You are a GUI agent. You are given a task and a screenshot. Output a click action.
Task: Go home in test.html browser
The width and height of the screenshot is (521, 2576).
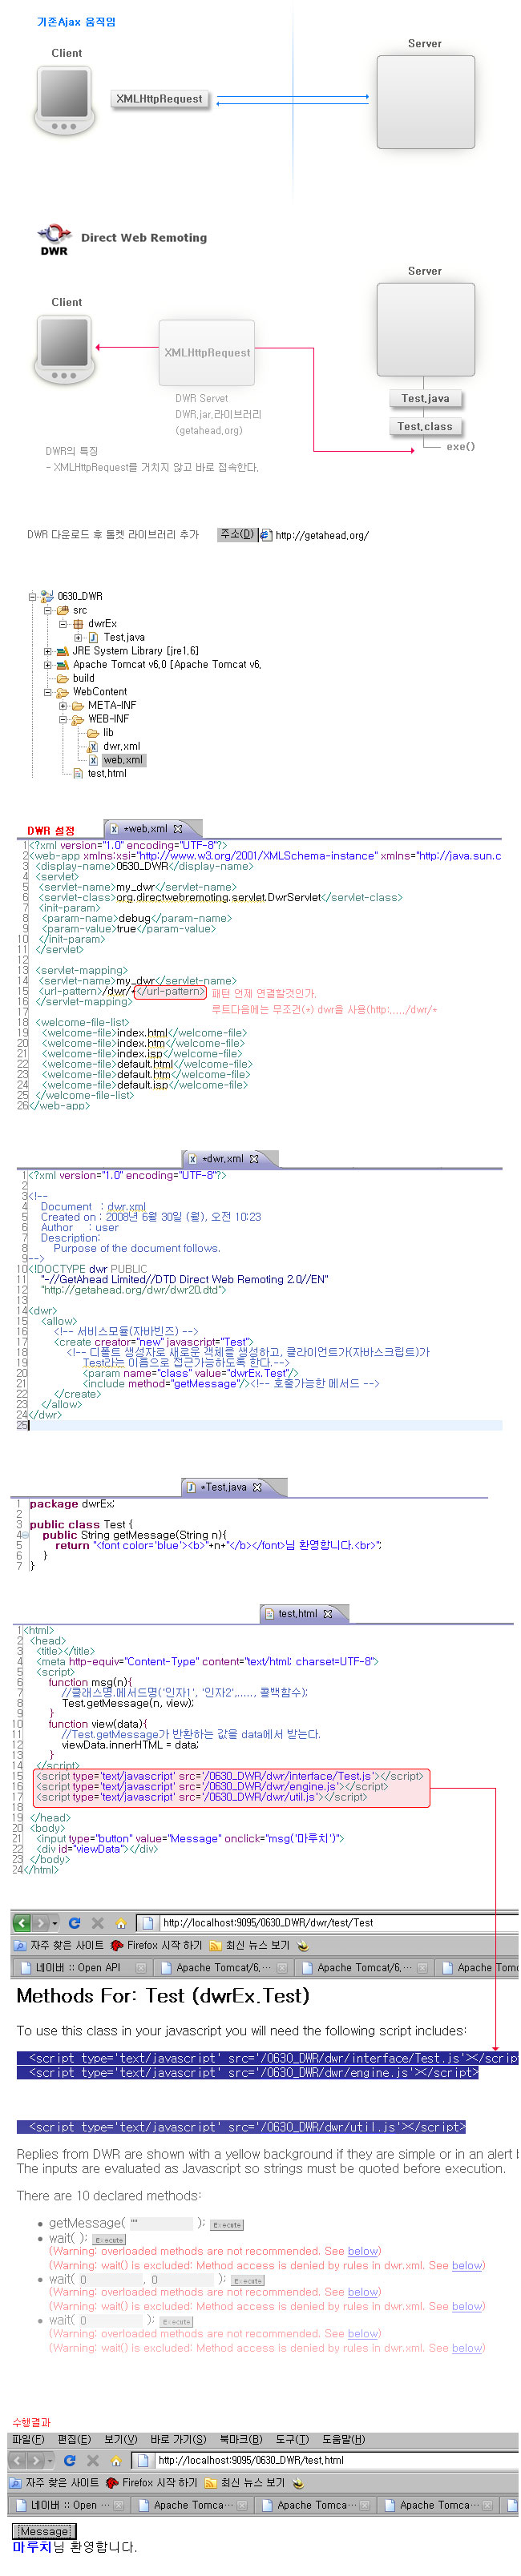tap(115, 2460)
